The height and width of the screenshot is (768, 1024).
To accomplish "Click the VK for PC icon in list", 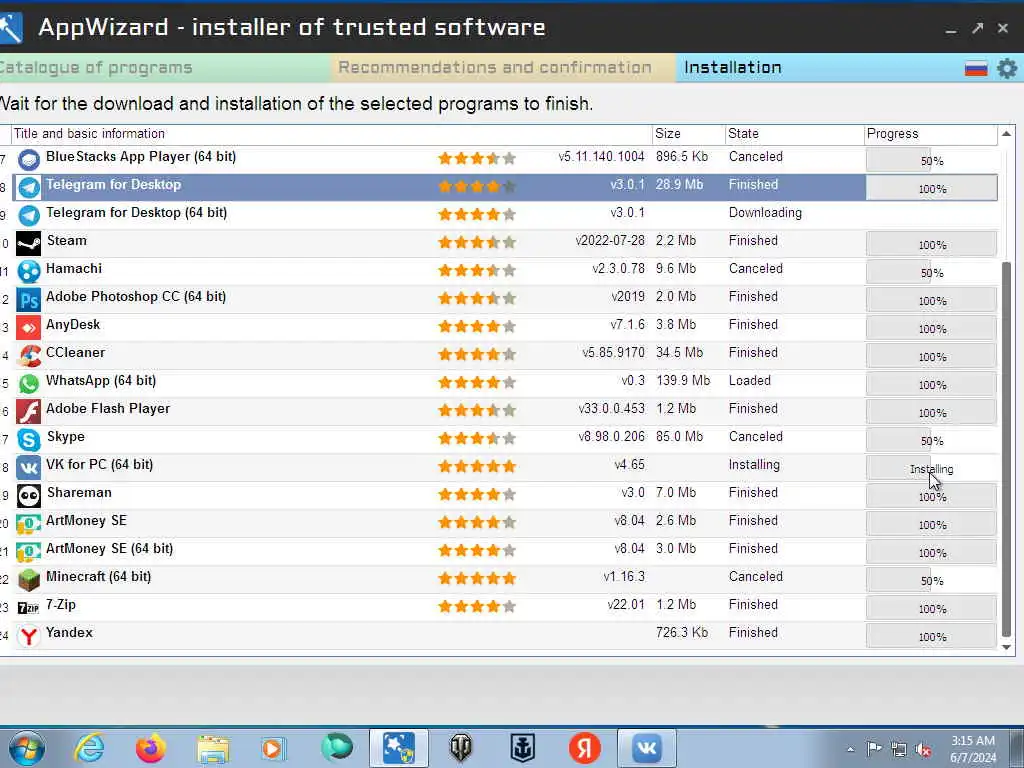I will 29,468.
